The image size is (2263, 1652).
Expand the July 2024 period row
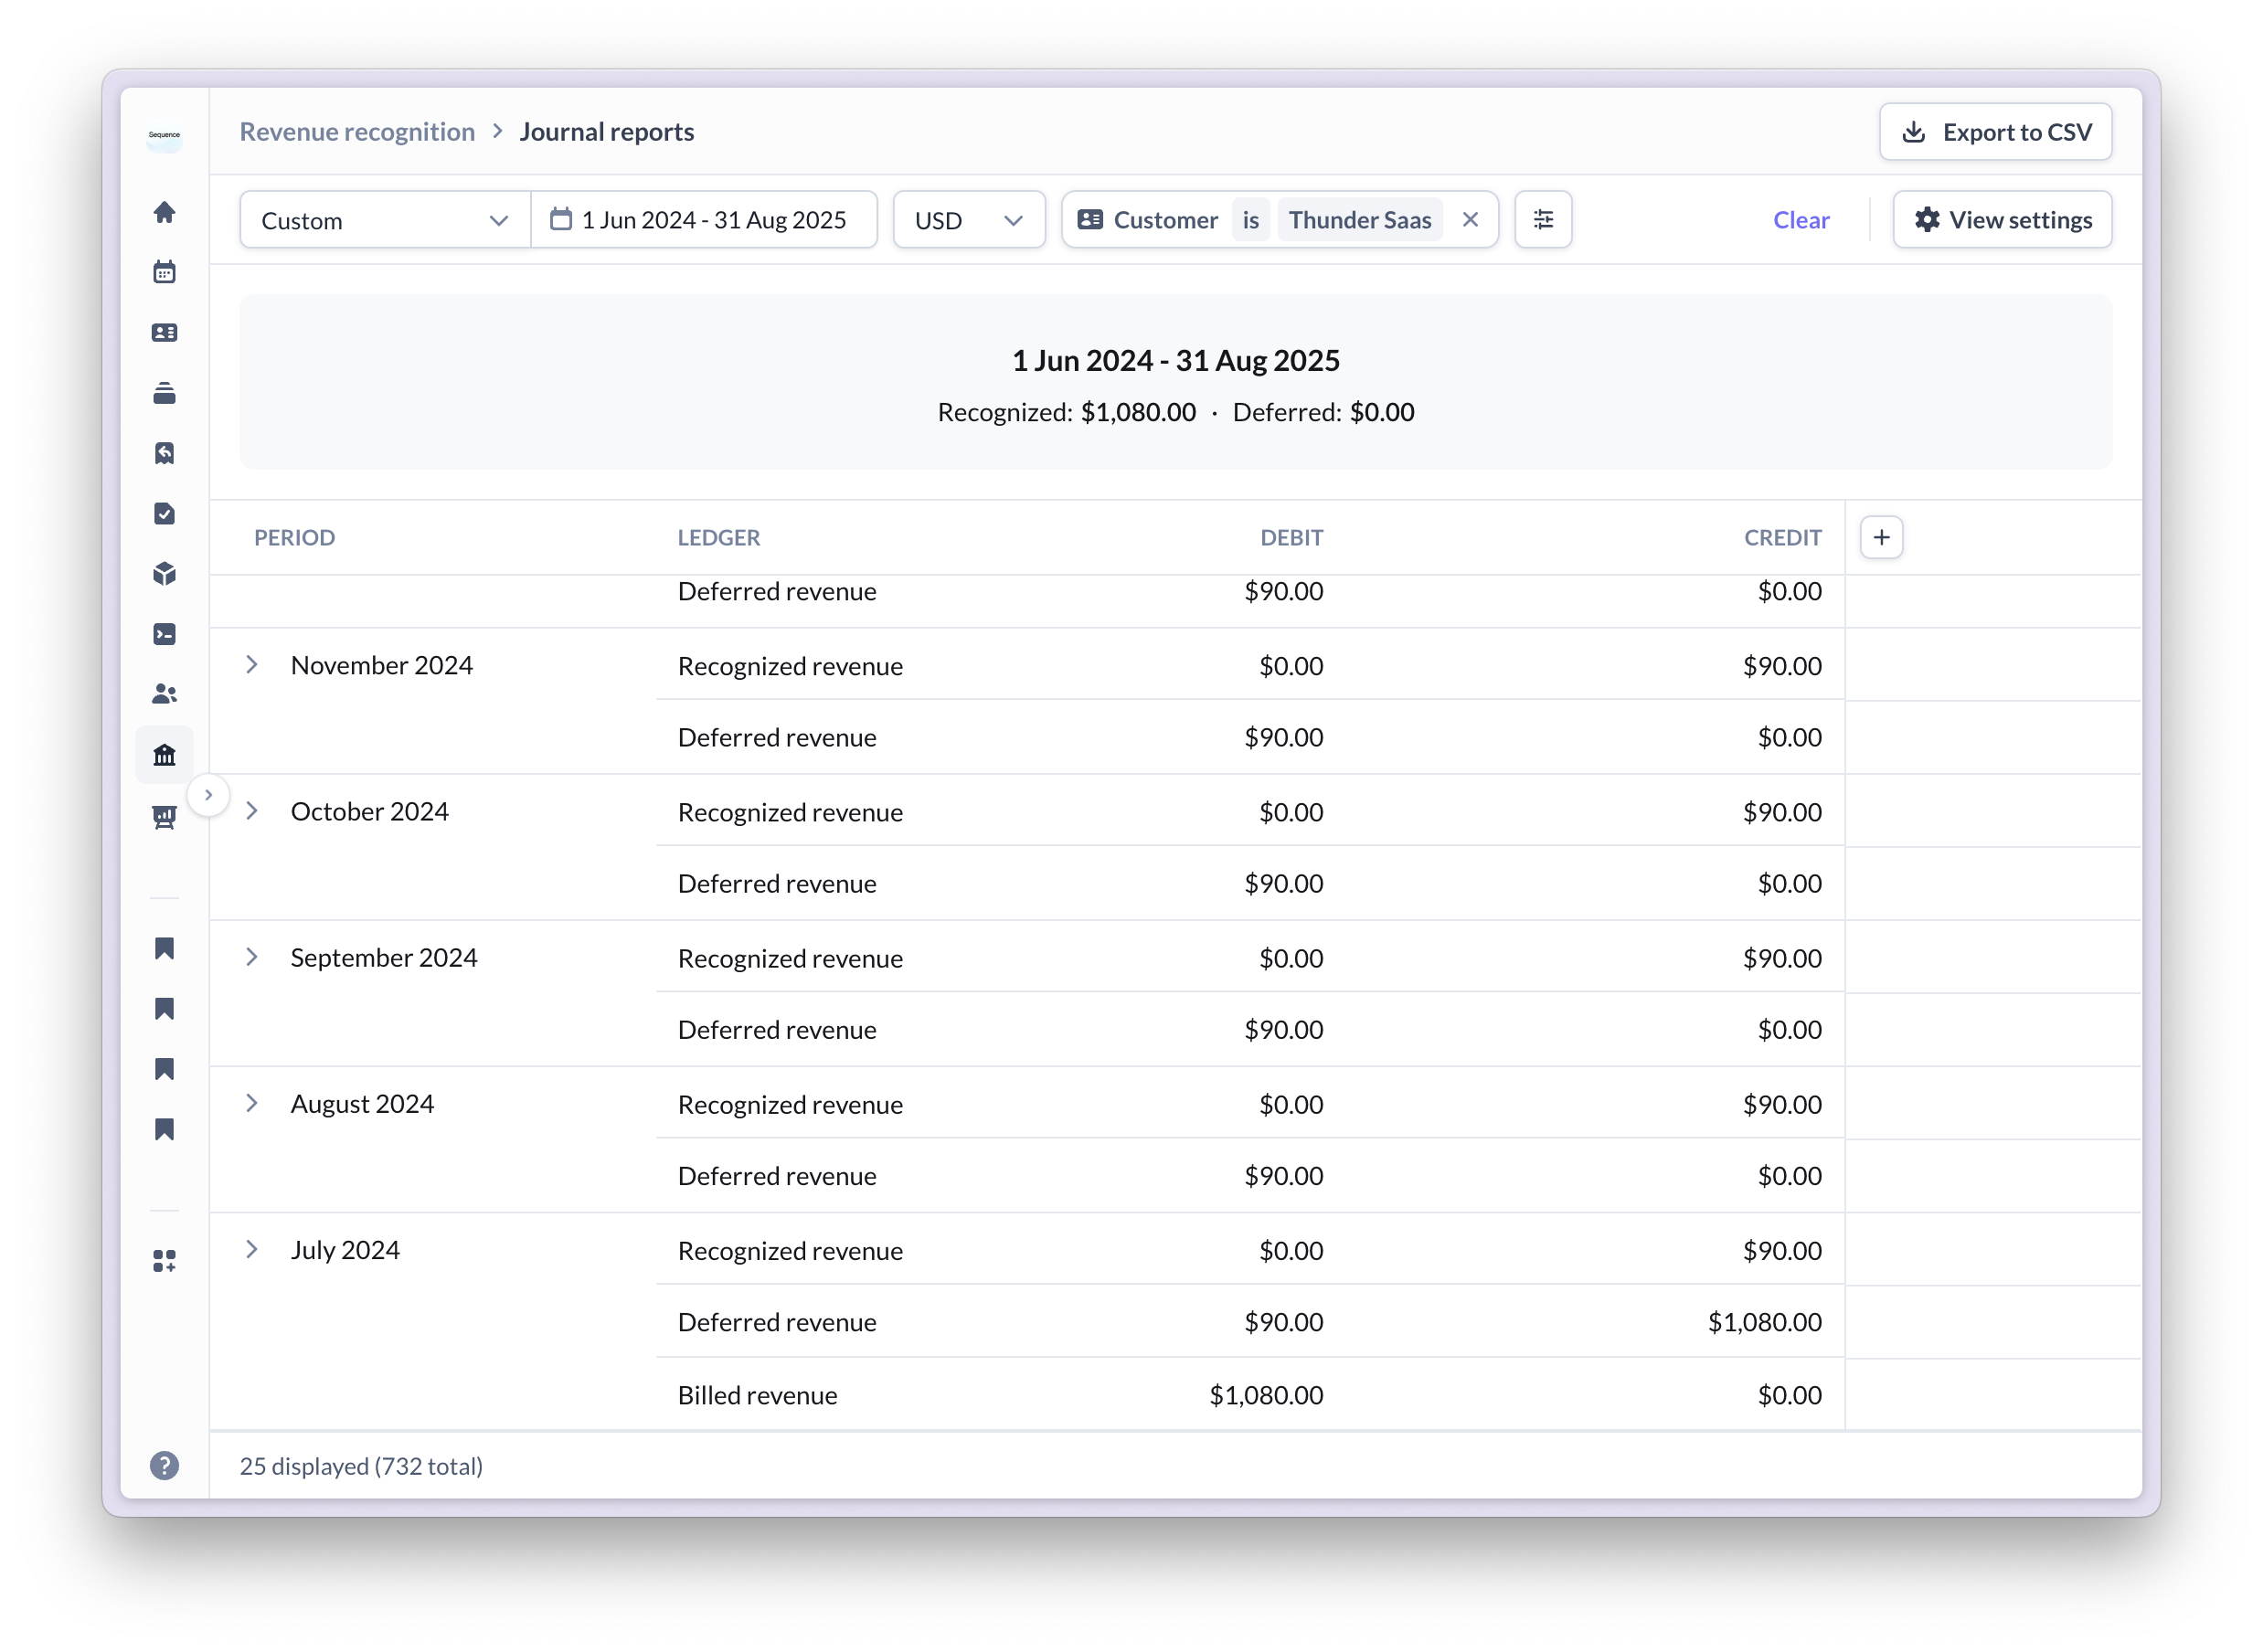252,1248
